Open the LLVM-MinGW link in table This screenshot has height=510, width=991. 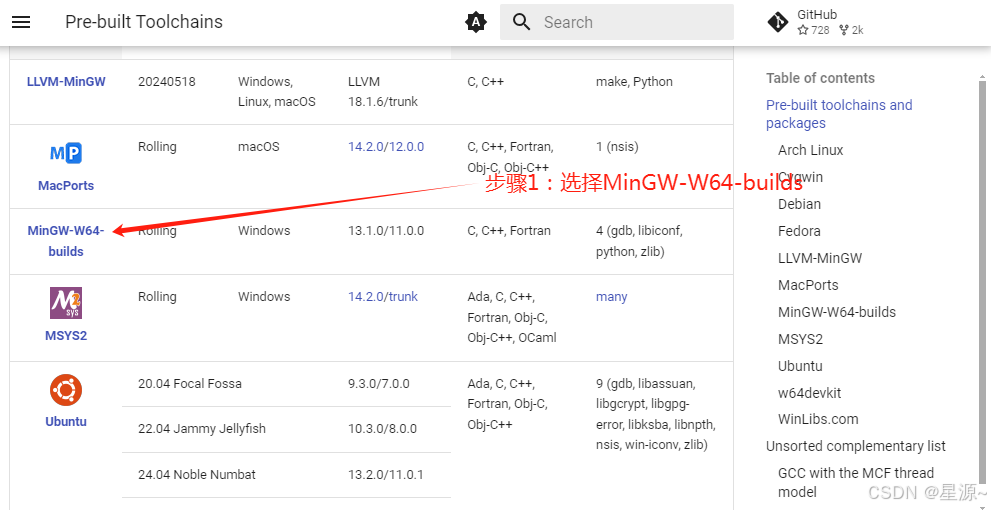(x=66, y=82)
